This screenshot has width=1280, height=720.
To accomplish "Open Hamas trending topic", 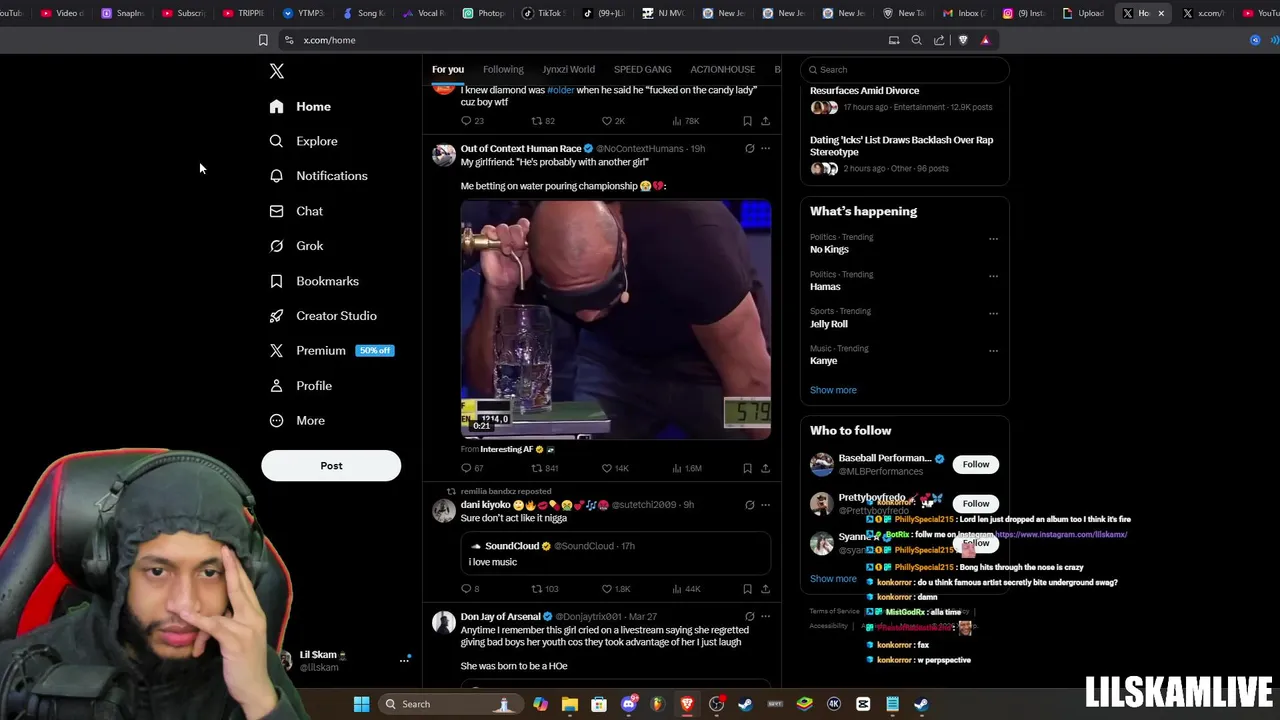I will click(825, 287).
